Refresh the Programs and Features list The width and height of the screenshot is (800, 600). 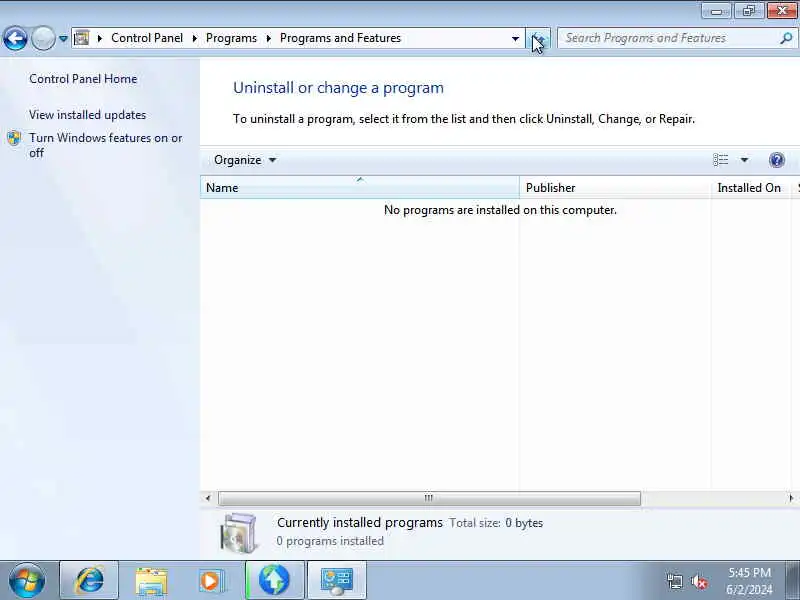538,38
